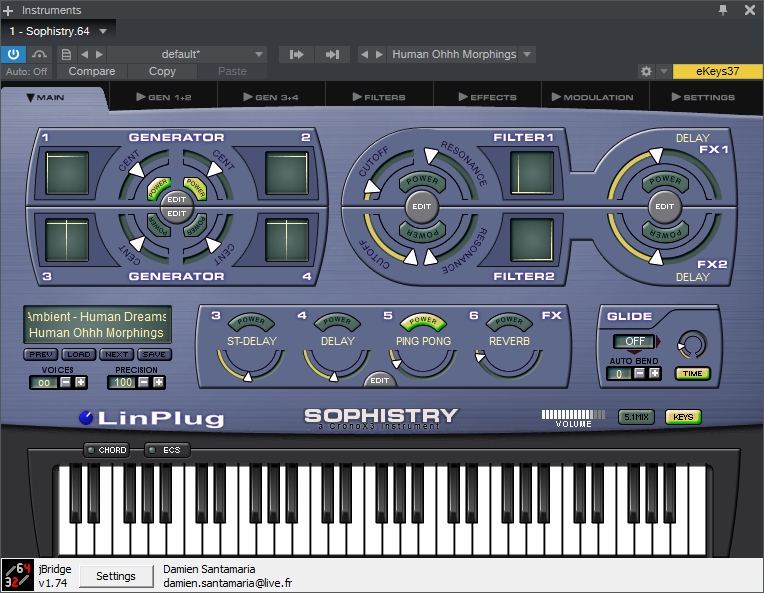The height and width of the screenshot is (593, 764).
Task: Select previous program before Human Ohhh Morphings
Action: click(364, 55)
